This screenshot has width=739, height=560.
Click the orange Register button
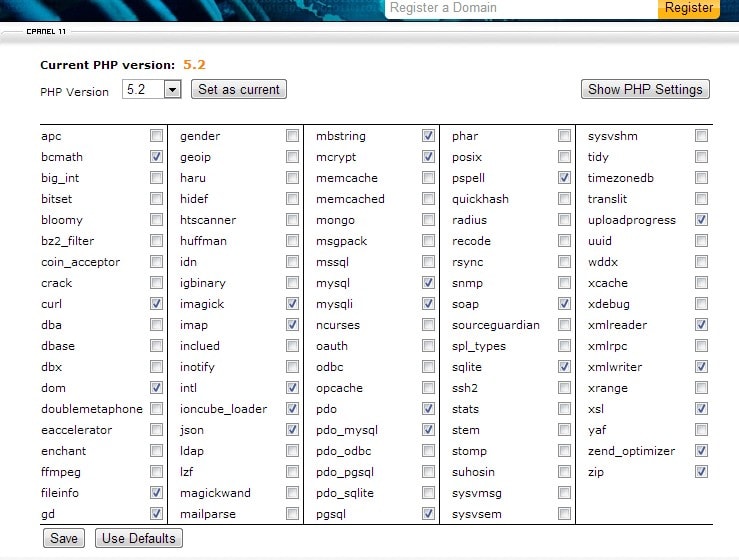click(689, 8)
